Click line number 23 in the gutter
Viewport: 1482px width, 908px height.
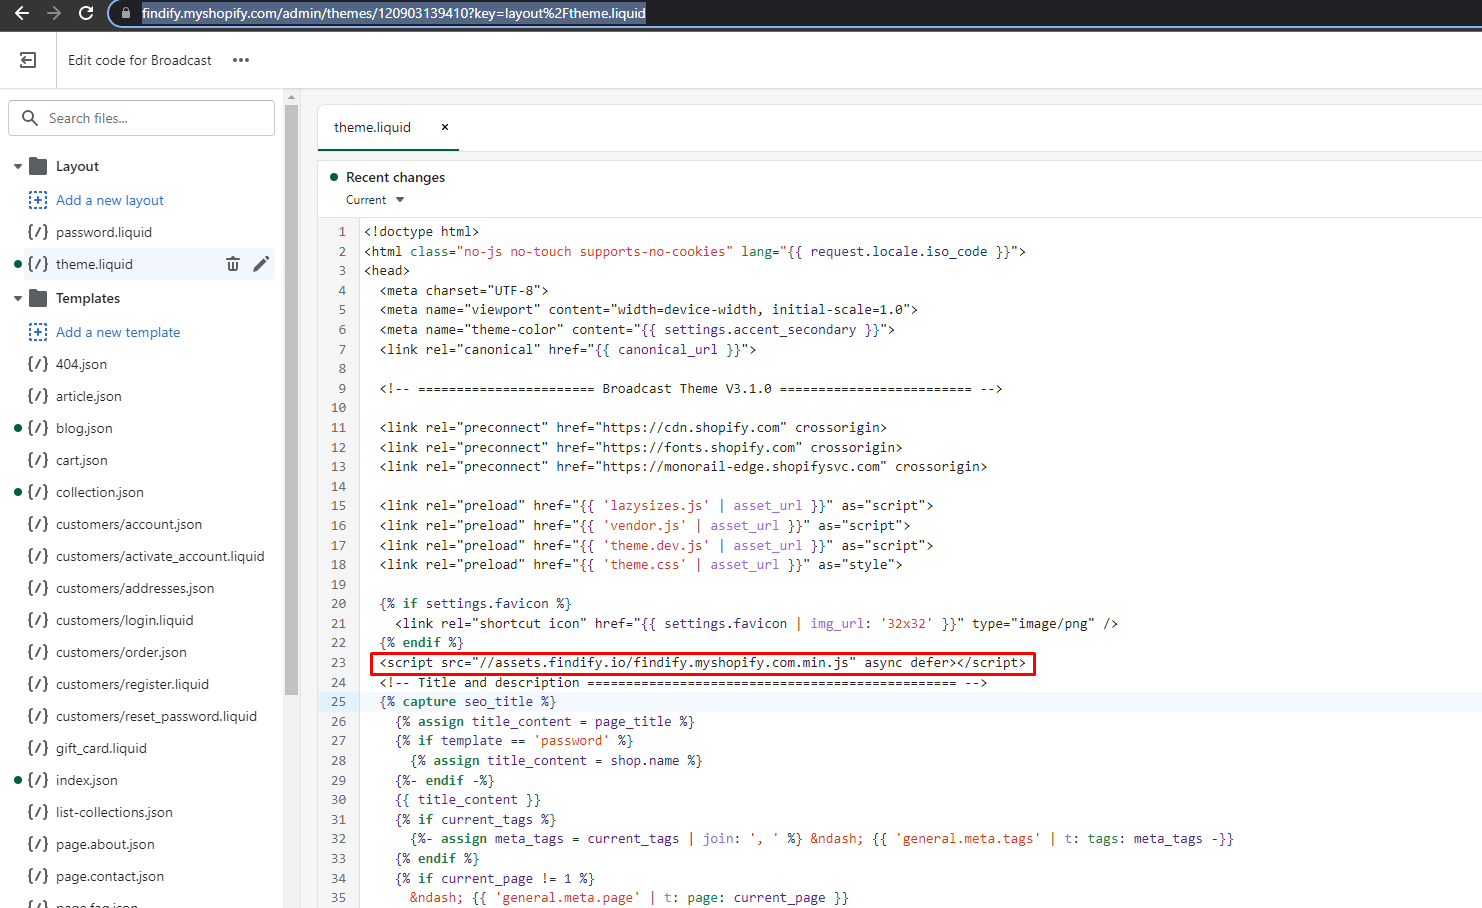coord(339,663)
